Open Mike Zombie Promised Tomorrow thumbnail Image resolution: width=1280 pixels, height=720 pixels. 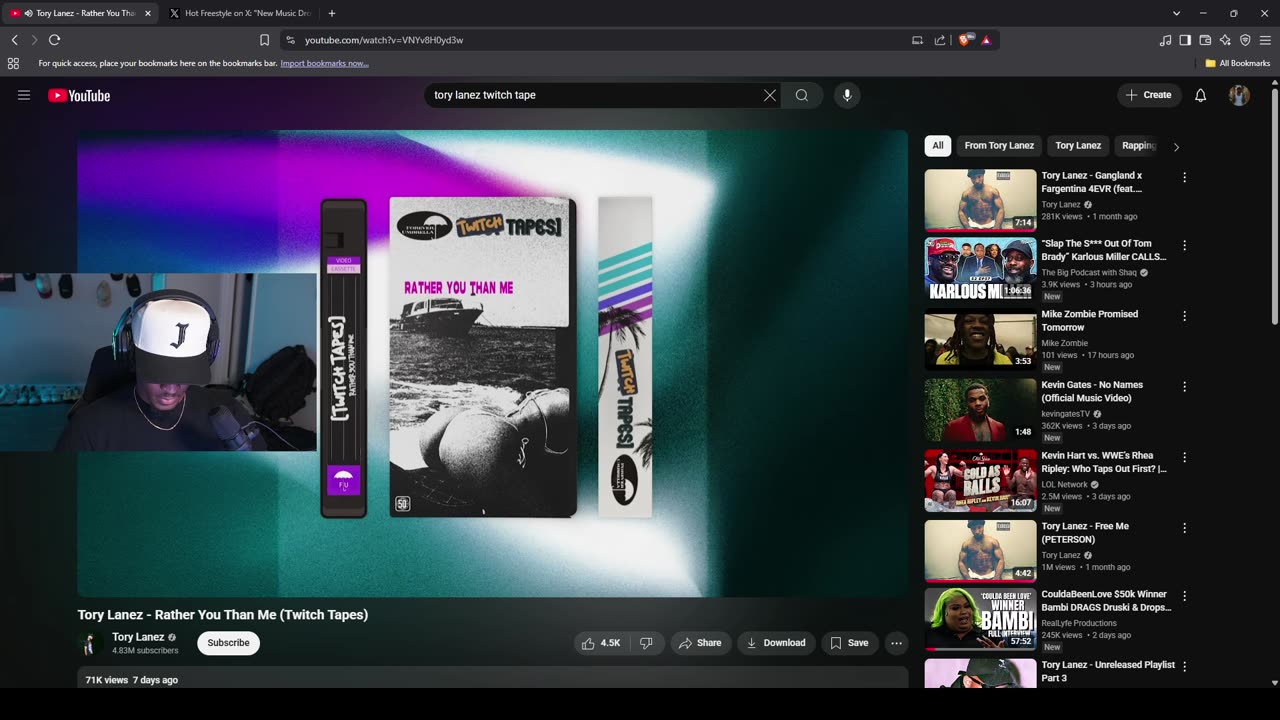980,340
